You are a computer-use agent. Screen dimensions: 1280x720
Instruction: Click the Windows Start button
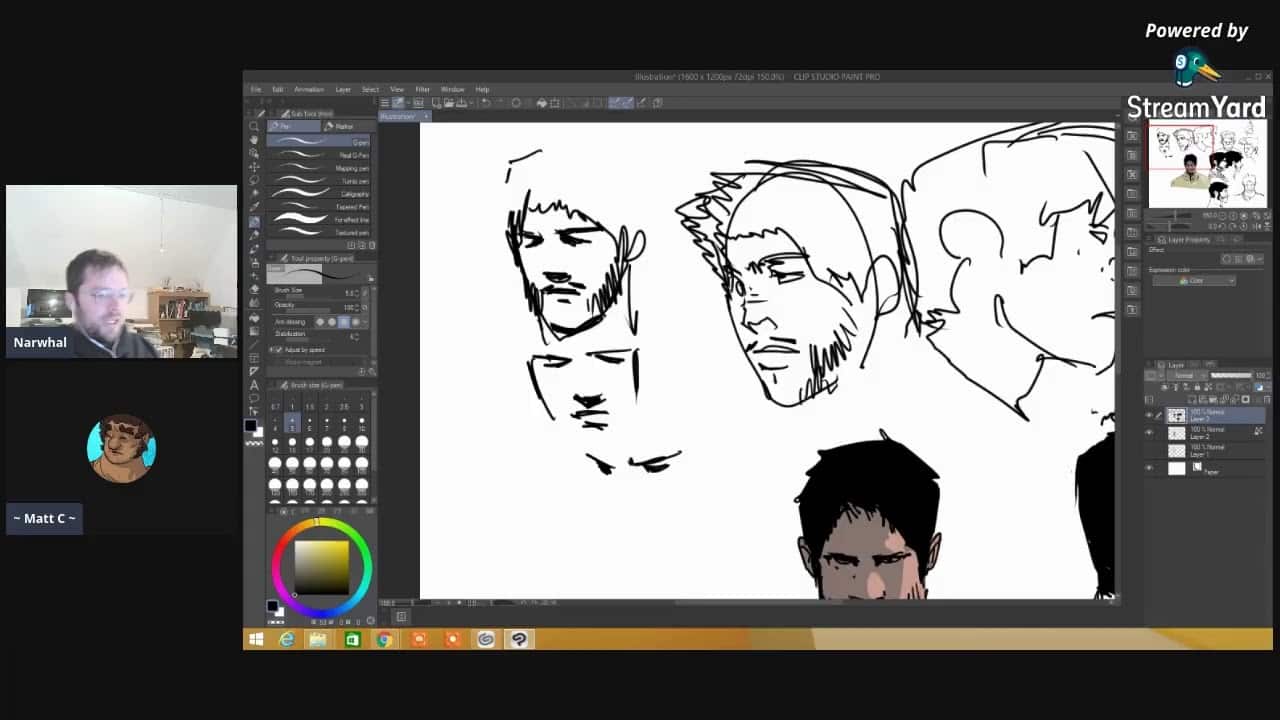[256, 639]
